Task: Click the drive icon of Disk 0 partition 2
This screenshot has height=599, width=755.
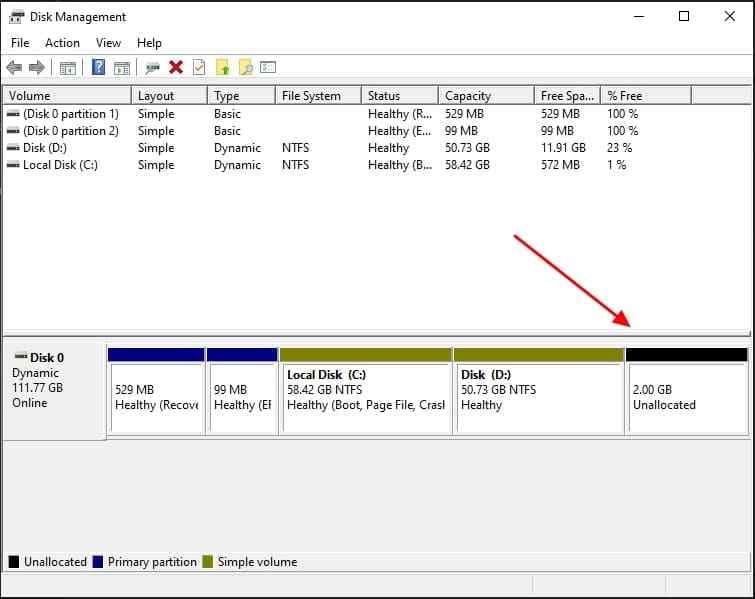Action: point(13,131)
